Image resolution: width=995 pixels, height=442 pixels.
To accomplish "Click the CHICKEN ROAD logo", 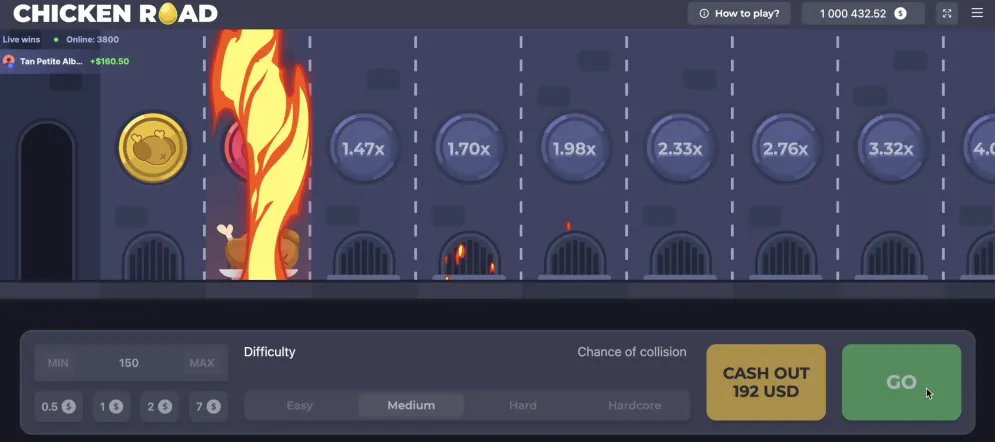I will click(x=115, y=13).
